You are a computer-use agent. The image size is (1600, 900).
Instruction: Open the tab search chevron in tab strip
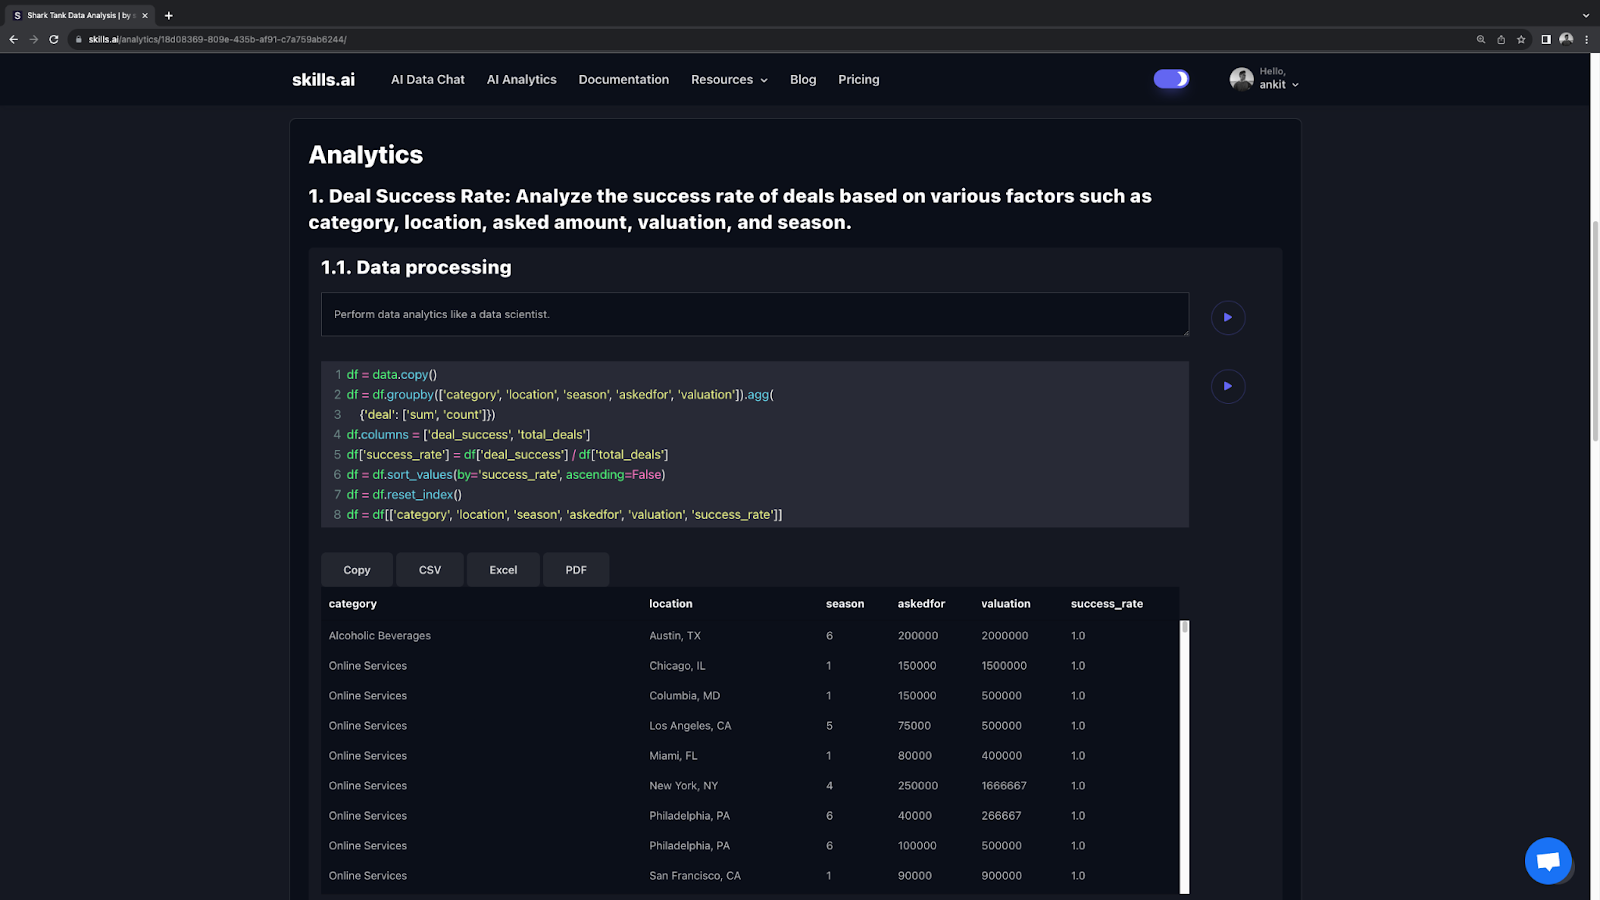point(1585,15)
